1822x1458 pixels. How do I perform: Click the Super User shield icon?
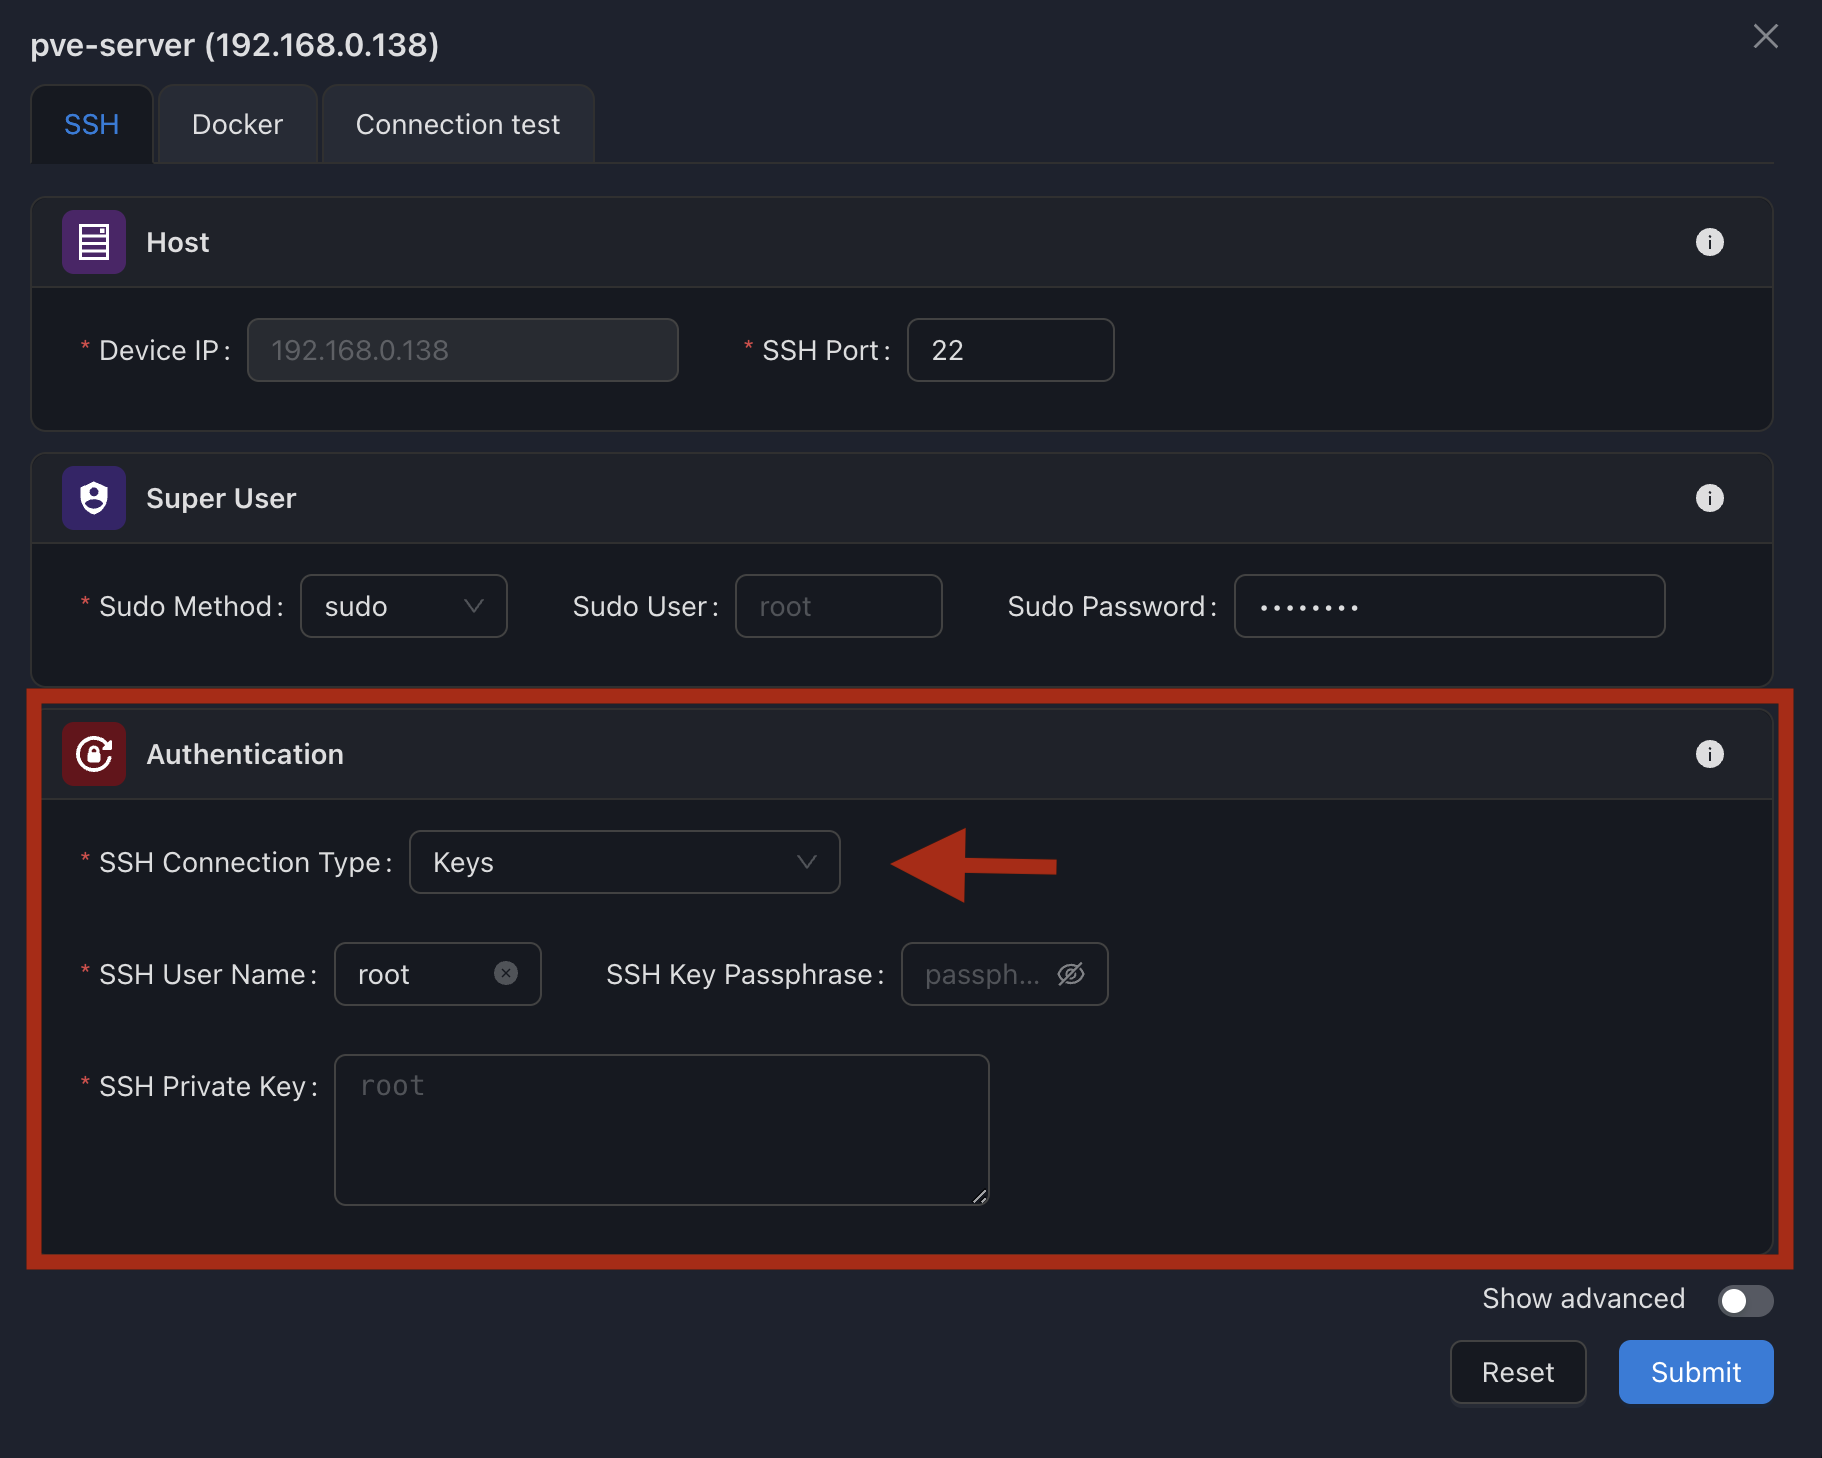94,498
